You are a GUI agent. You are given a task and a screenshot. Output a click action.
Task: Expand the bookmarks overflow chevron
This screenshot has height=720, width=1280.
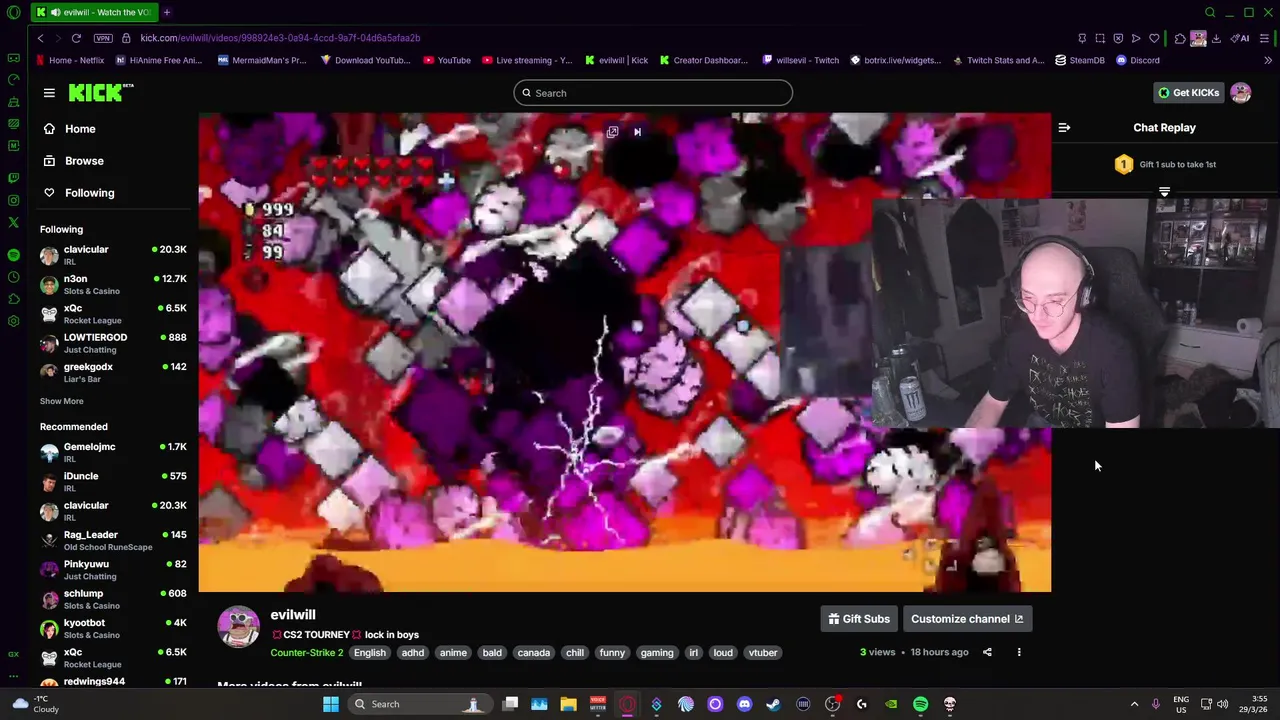1268,60
